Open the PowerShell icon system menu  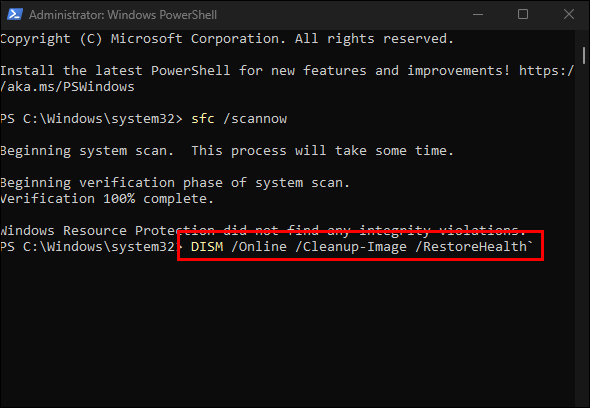click(x=15, y=14)
